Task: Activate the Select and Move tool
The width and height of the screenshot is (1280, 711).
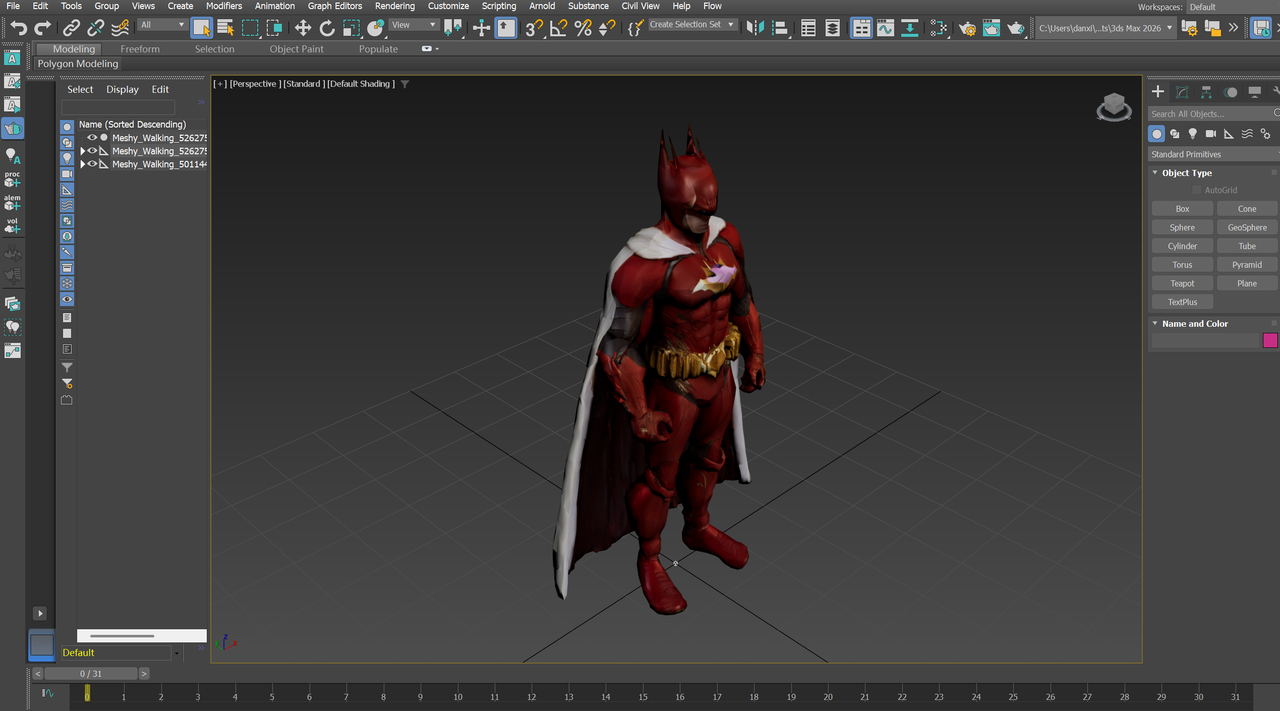Action: pos(303,28)
